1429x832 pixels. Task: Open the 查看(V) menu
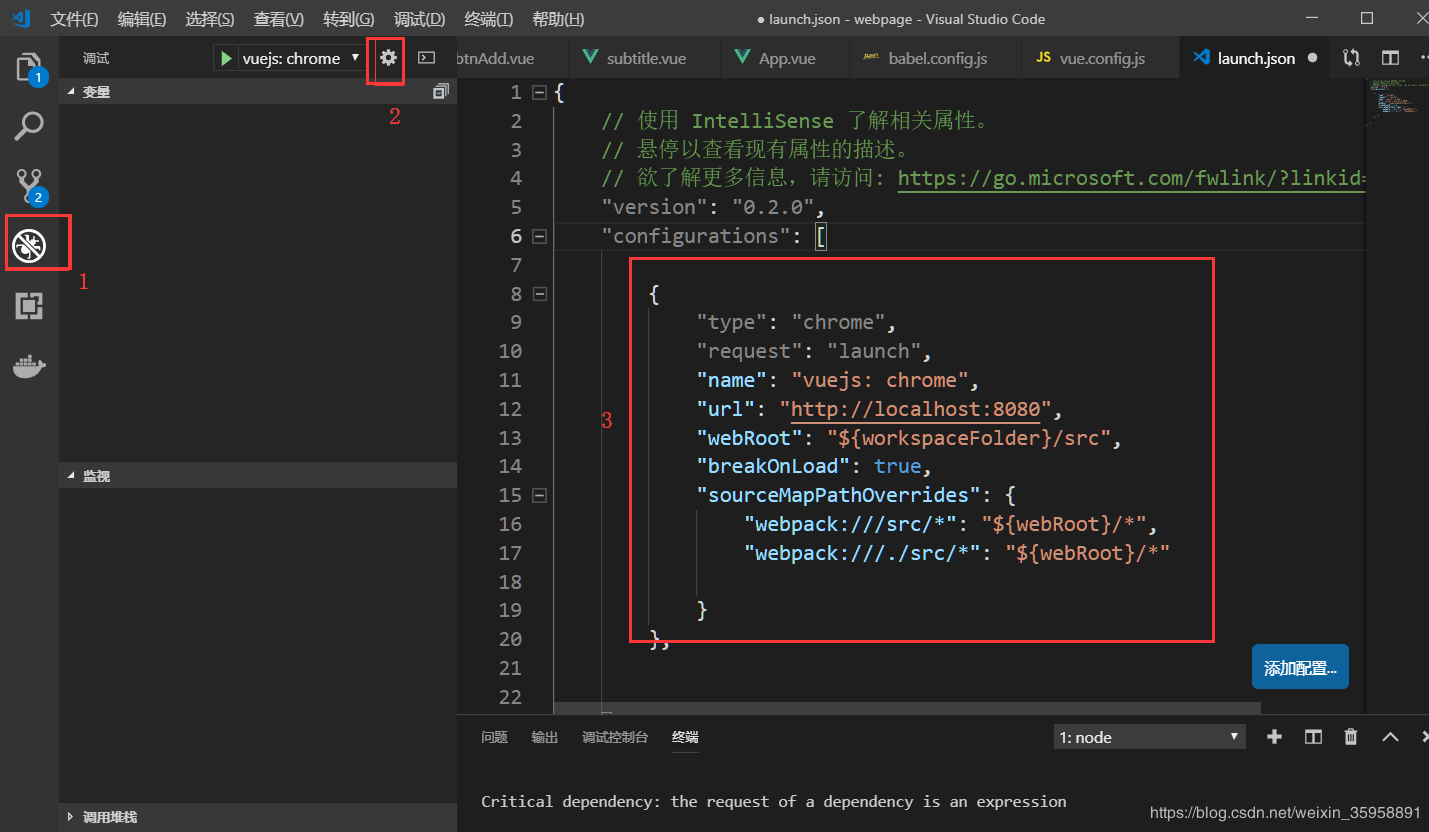coord(279,19)
